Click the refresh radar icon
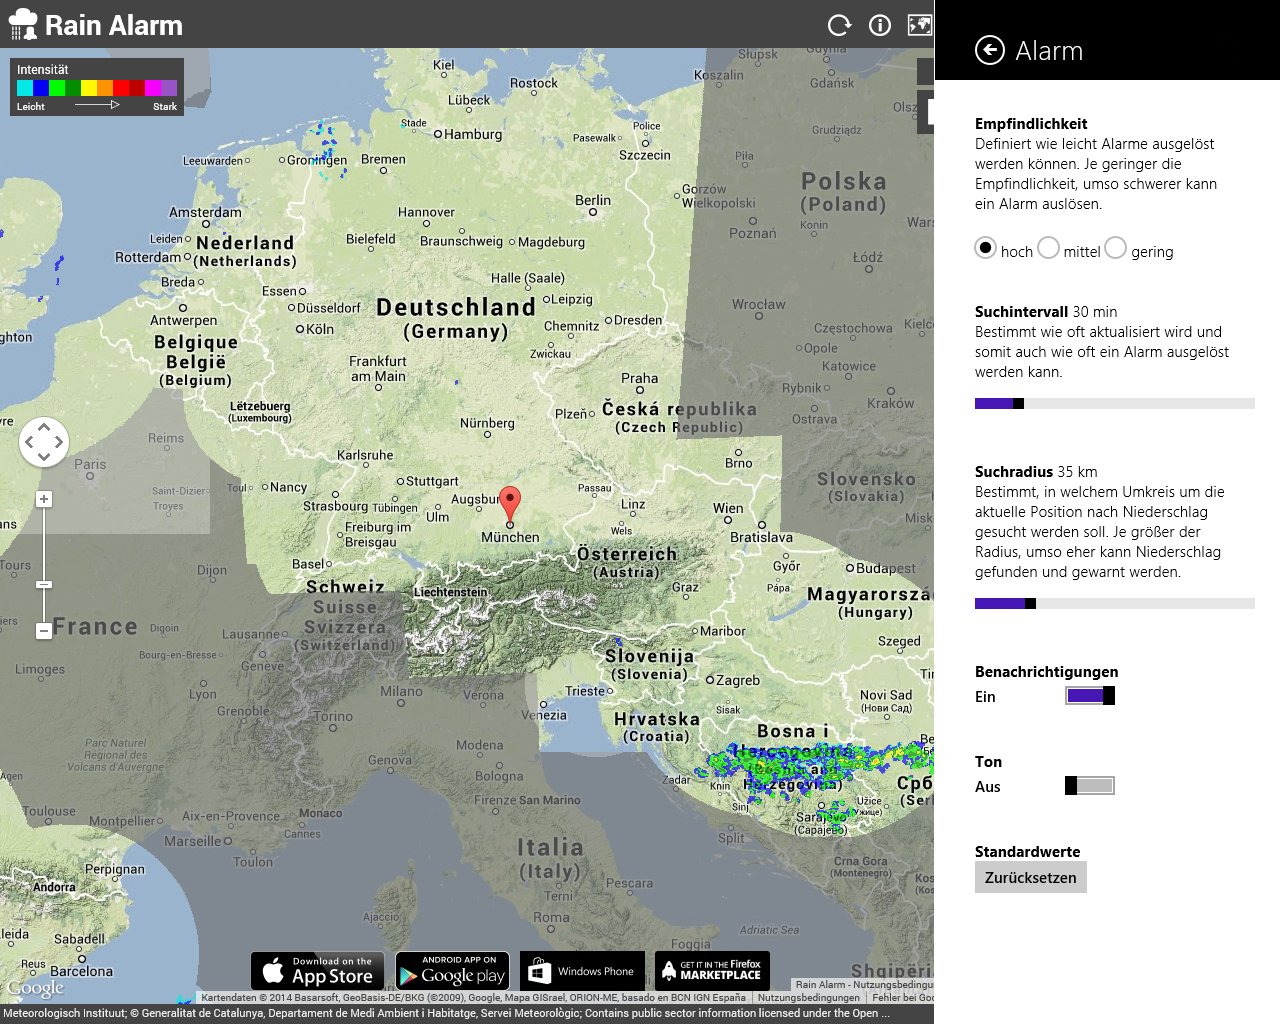 (839, 25)
